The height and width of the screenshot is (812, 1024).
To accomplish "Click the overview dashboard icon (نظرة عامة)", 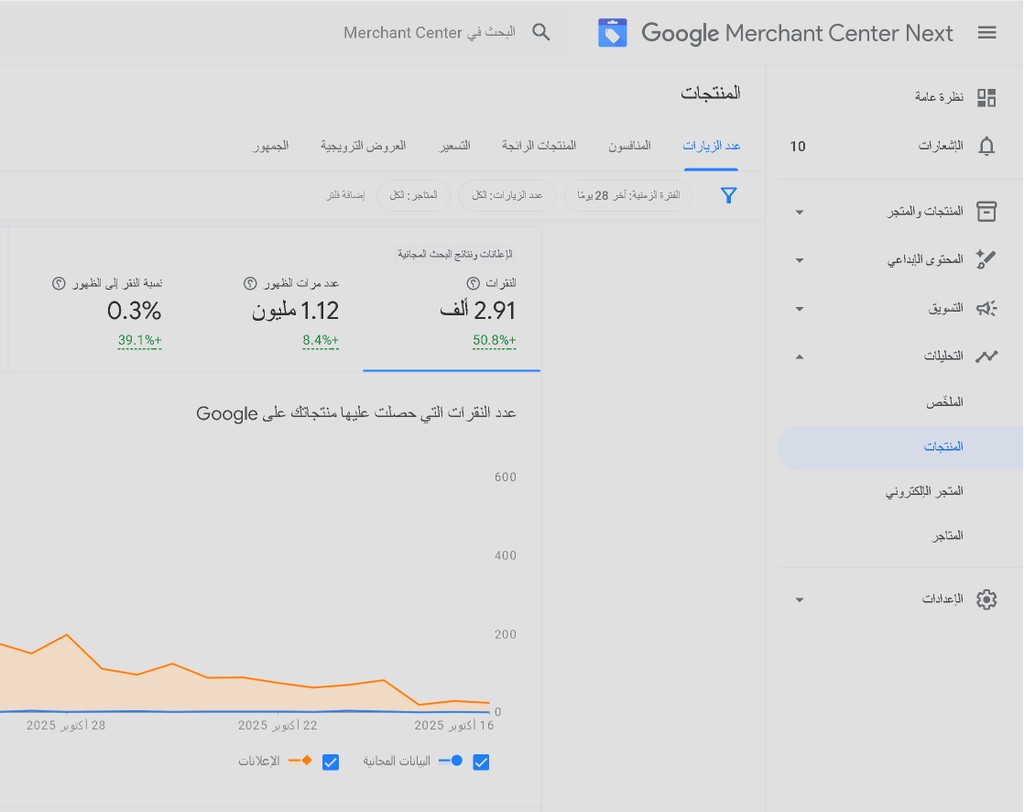I will click(x=986, y=97).
